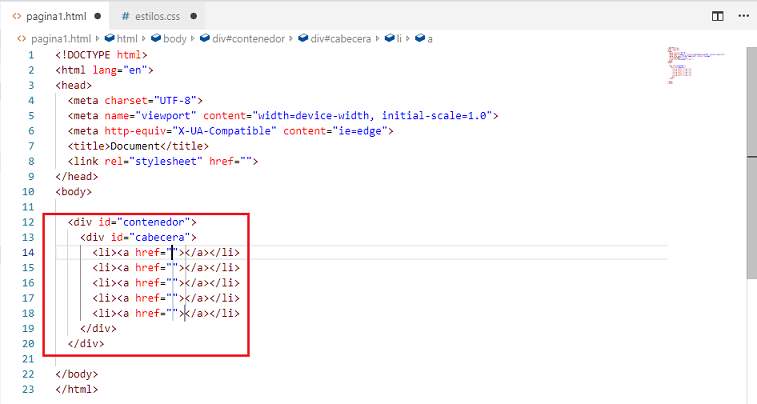The image size is (757, 404).
Task: Click the <!DOCTYPE html> line
Action: tap(101, 55)
